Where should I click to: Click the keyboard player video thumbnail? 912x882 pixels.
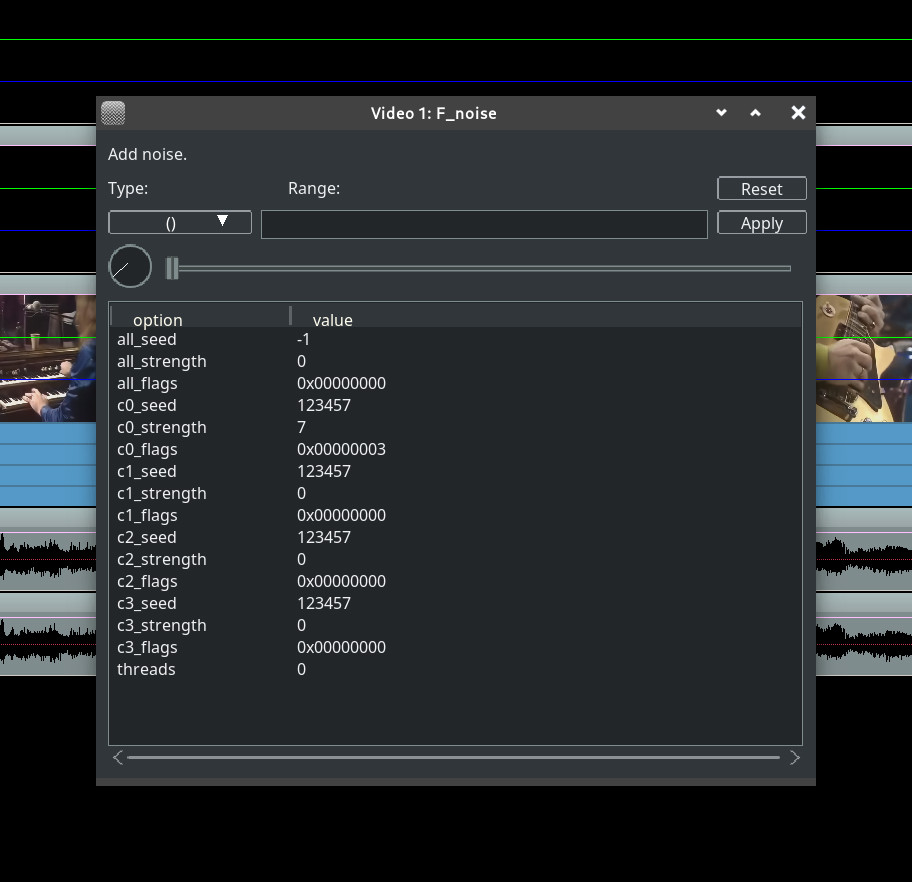pyautogui.click(x=47, y=358)
